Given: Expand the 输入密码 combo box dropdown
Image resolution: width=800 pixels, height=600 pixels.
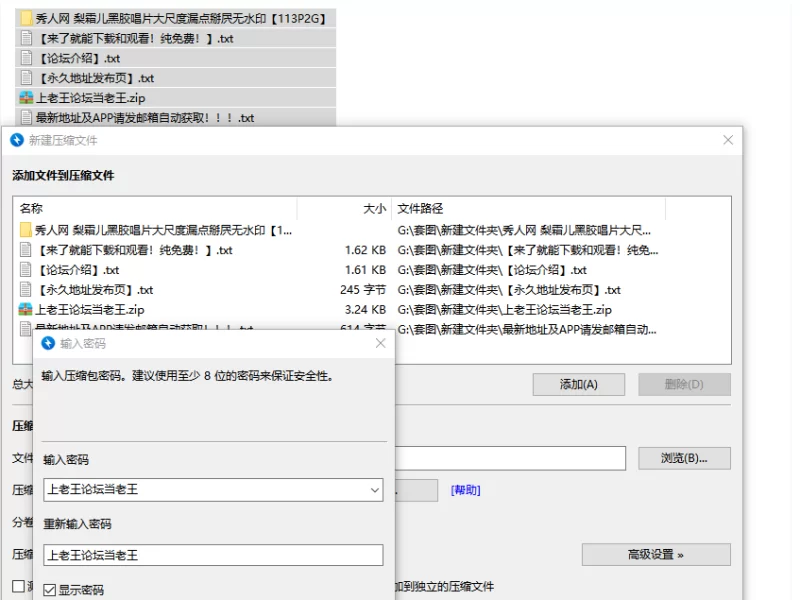Looking at the screenshot, I should [x=374, y=490].
